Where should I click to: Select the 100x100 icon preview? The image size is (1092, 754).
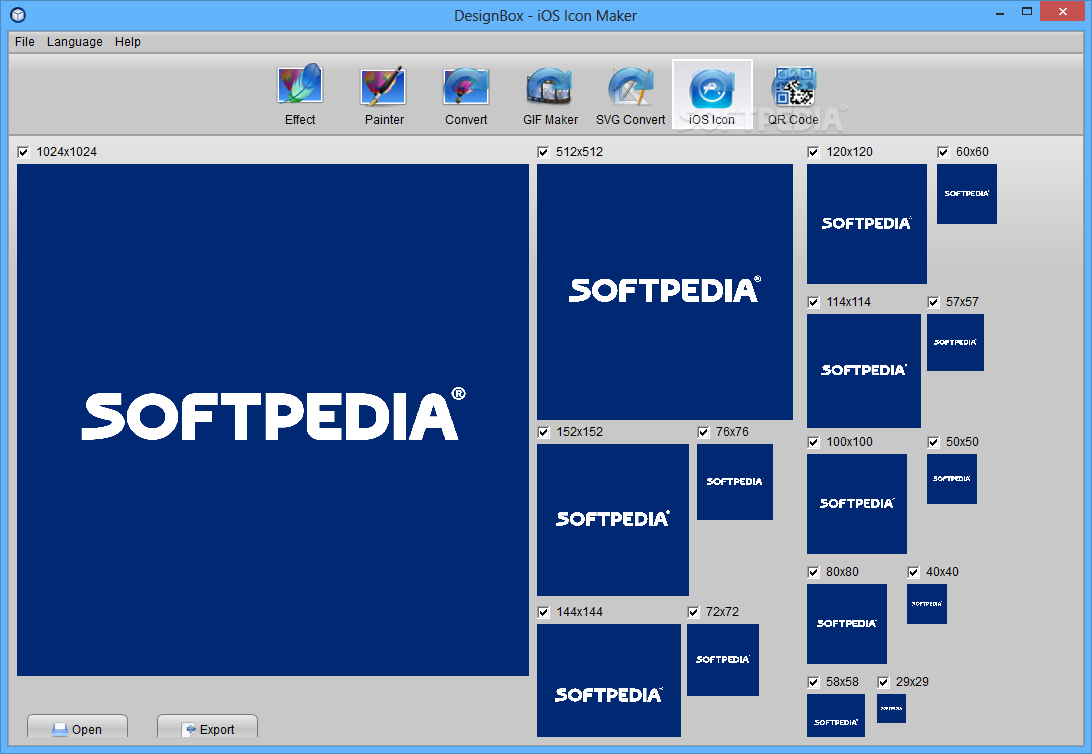pyautogui.click(x=857, y=504)
